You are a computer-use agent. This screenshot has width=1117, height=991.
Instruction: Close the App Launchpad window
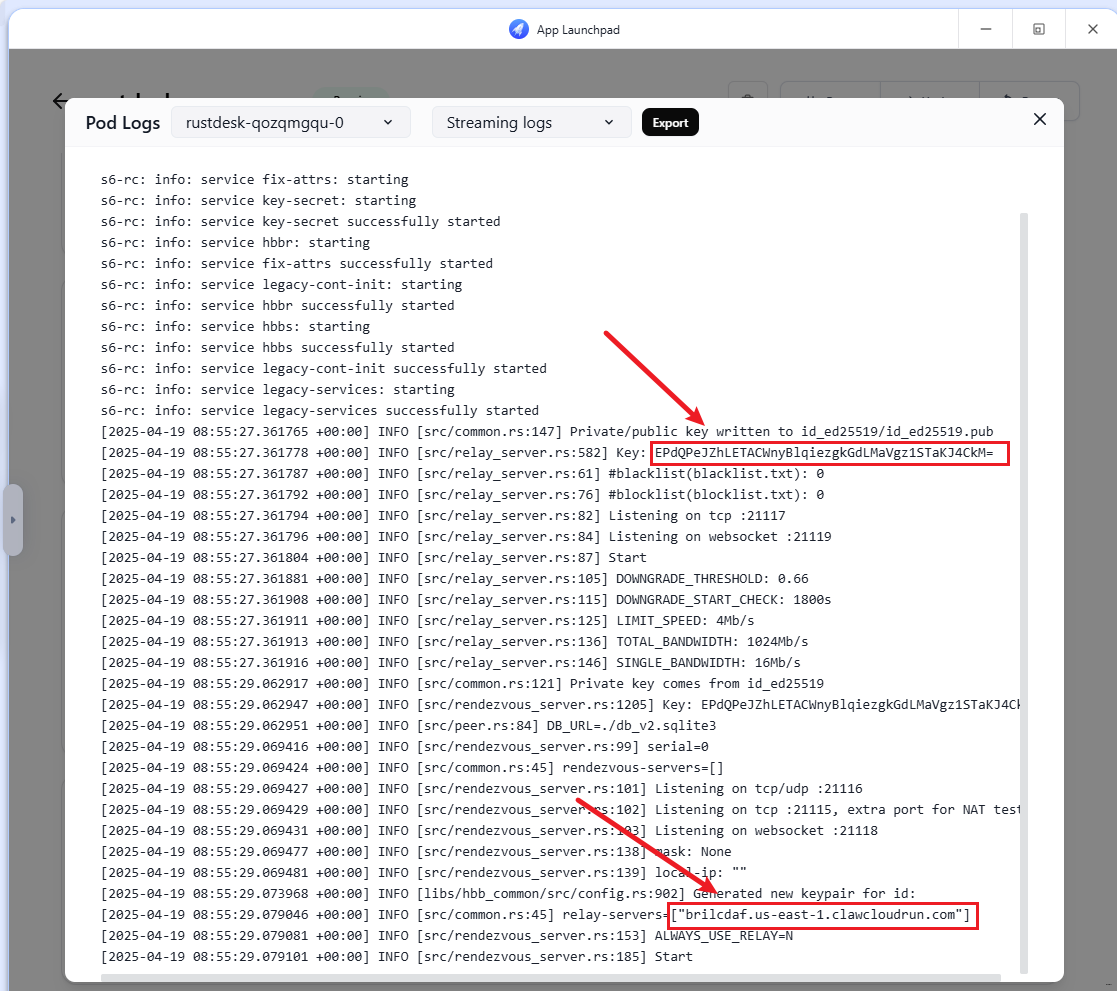click(x=1093, y=29)
